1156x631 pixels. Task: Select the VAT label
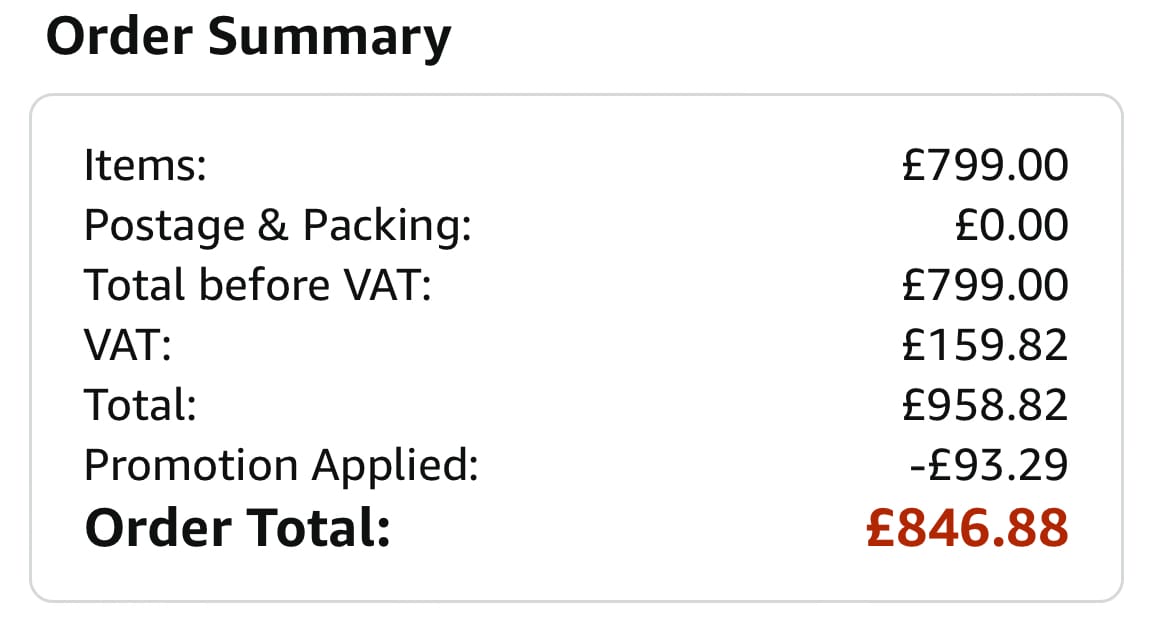tap(128, 345)
